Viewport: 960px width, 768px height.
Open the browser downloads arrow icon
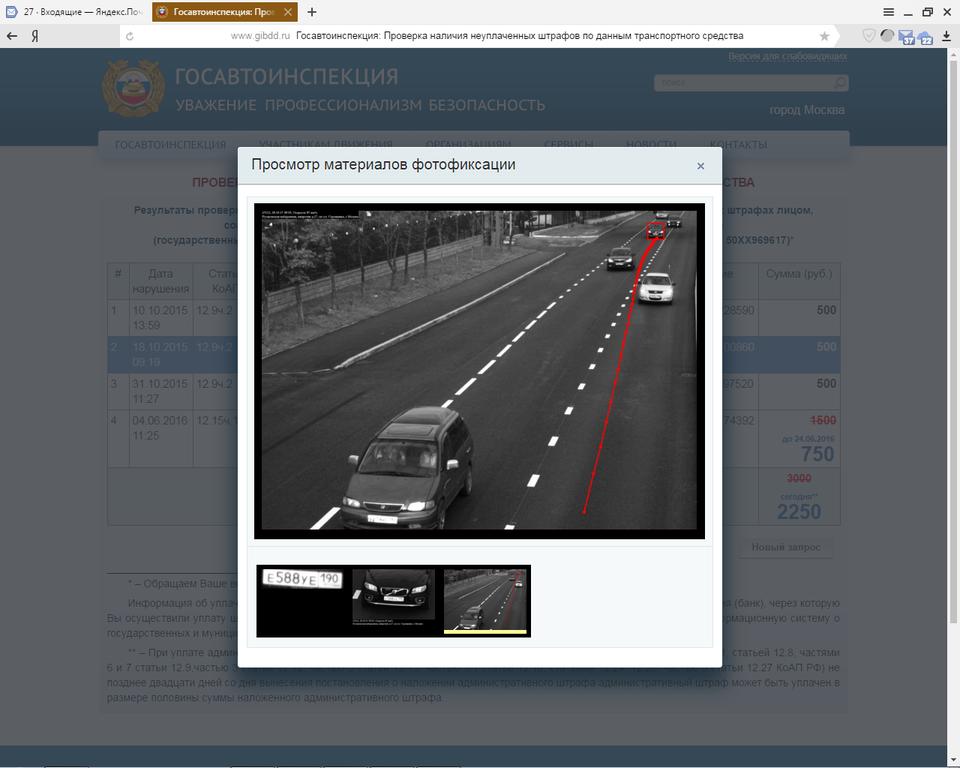[x=946, y=36]
